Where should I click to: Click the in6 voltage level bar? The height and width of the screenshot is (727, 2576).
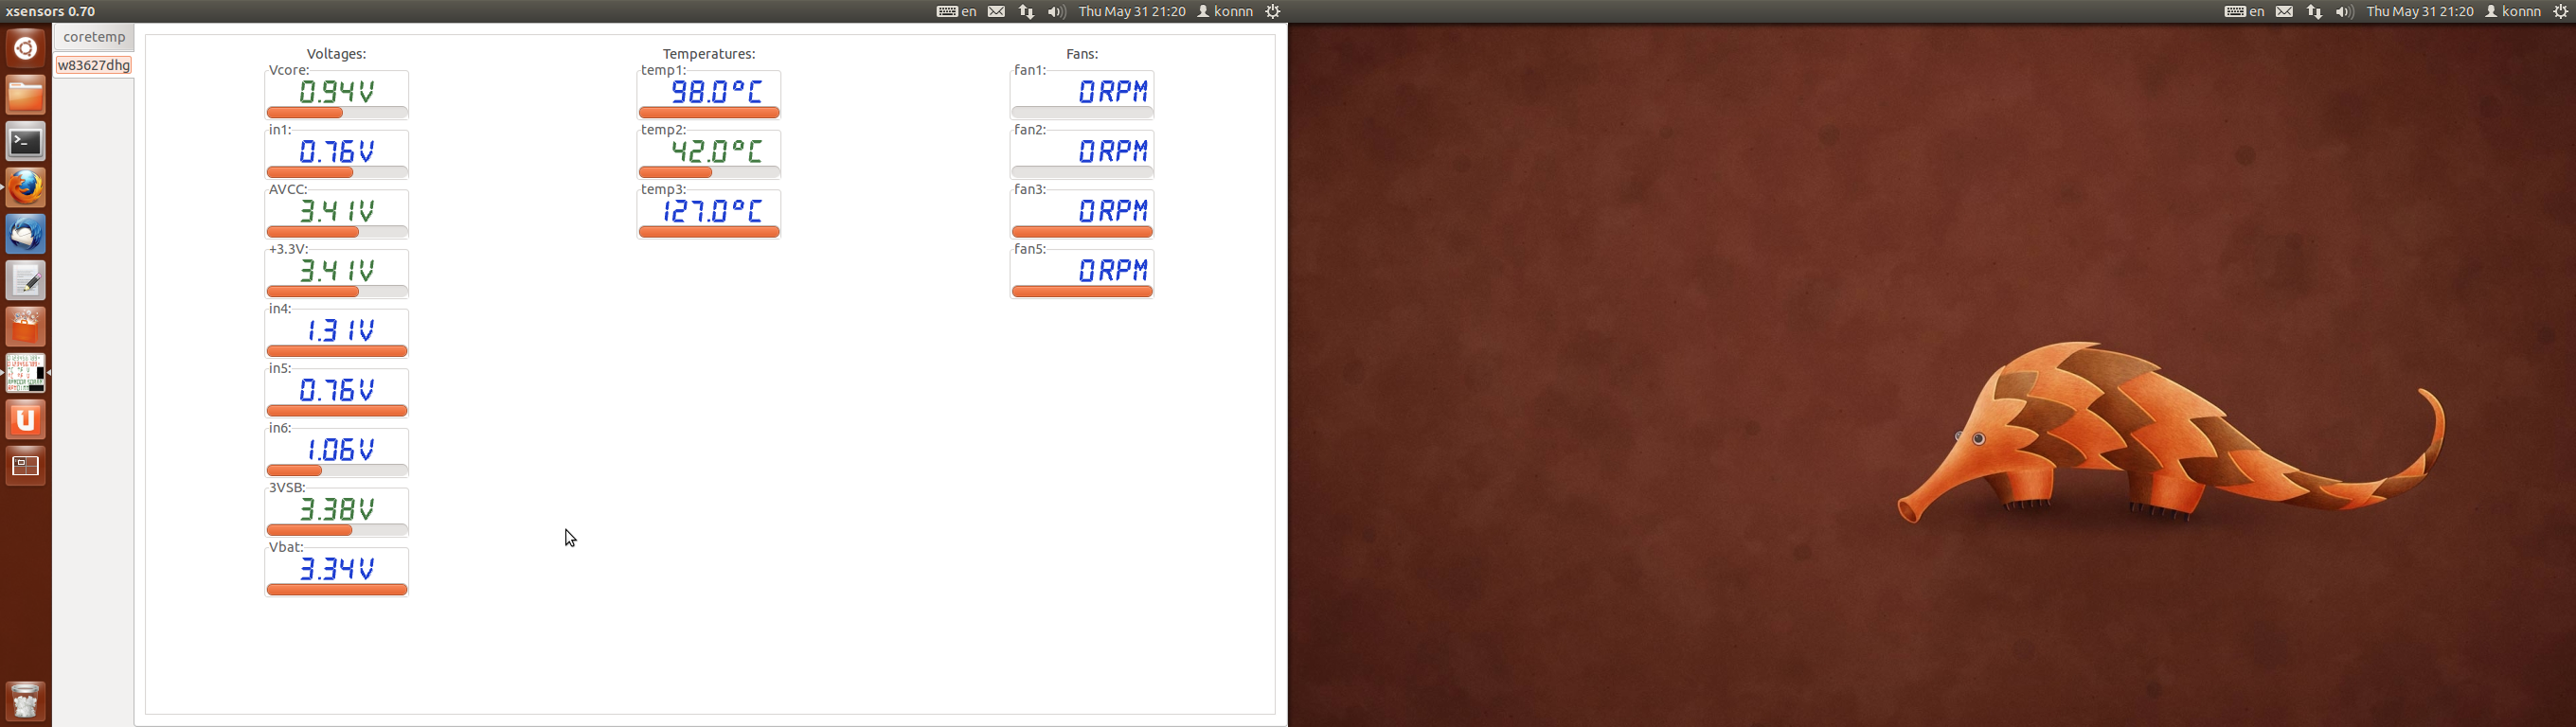pos(337,471)
